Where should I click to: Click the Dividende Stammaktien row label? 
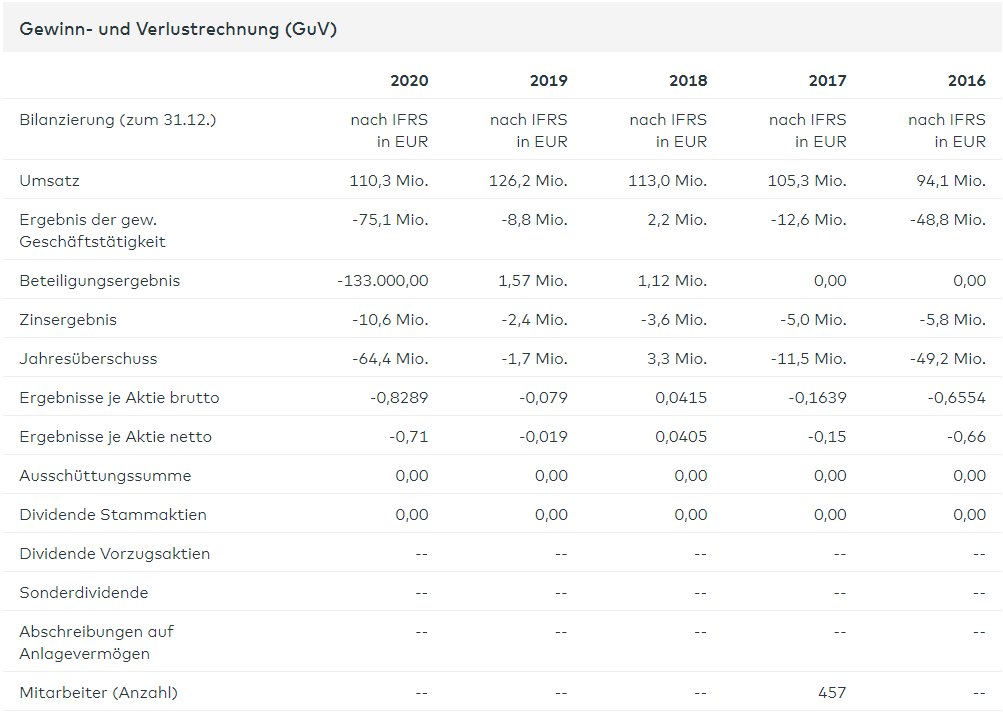(113, 514)
